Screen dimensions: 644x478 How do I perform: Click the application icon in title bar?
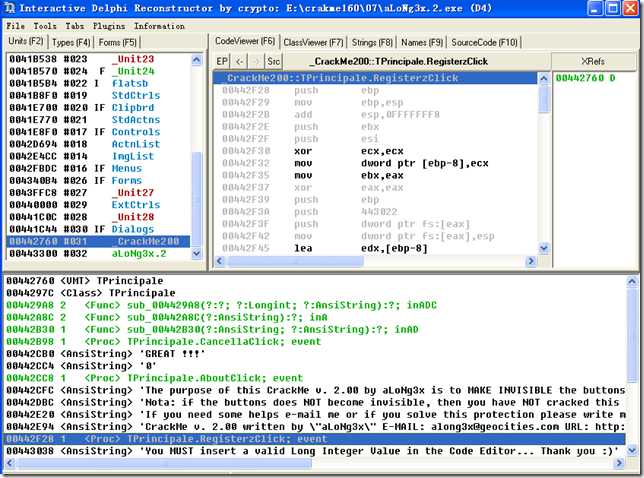coord(10,8)
